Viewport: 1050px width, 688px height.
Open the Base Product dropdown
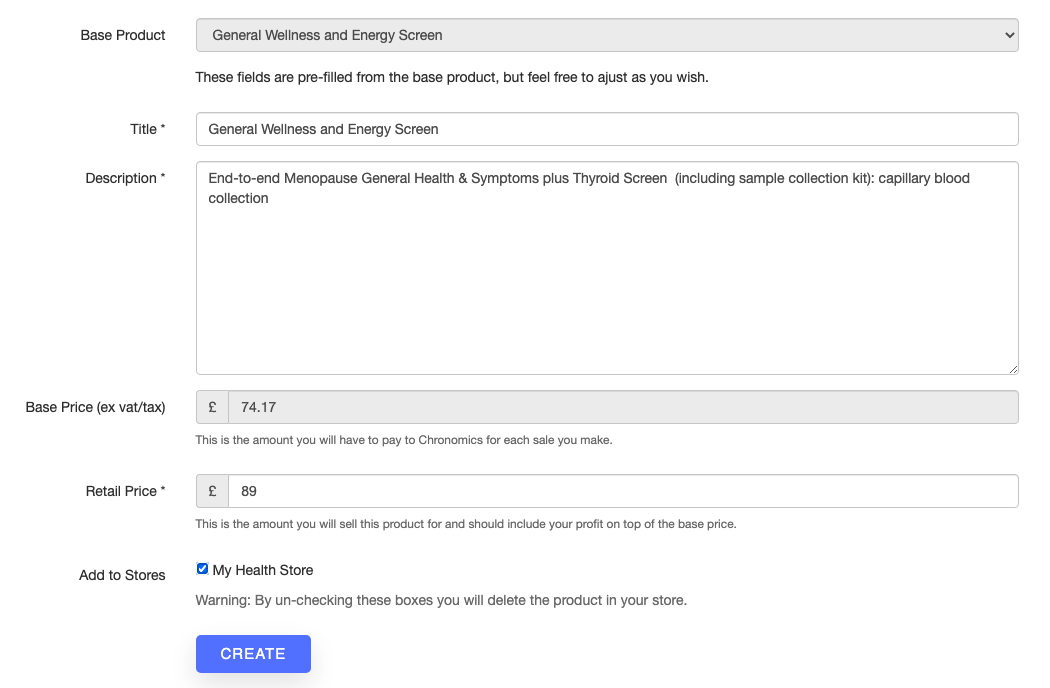607,35
